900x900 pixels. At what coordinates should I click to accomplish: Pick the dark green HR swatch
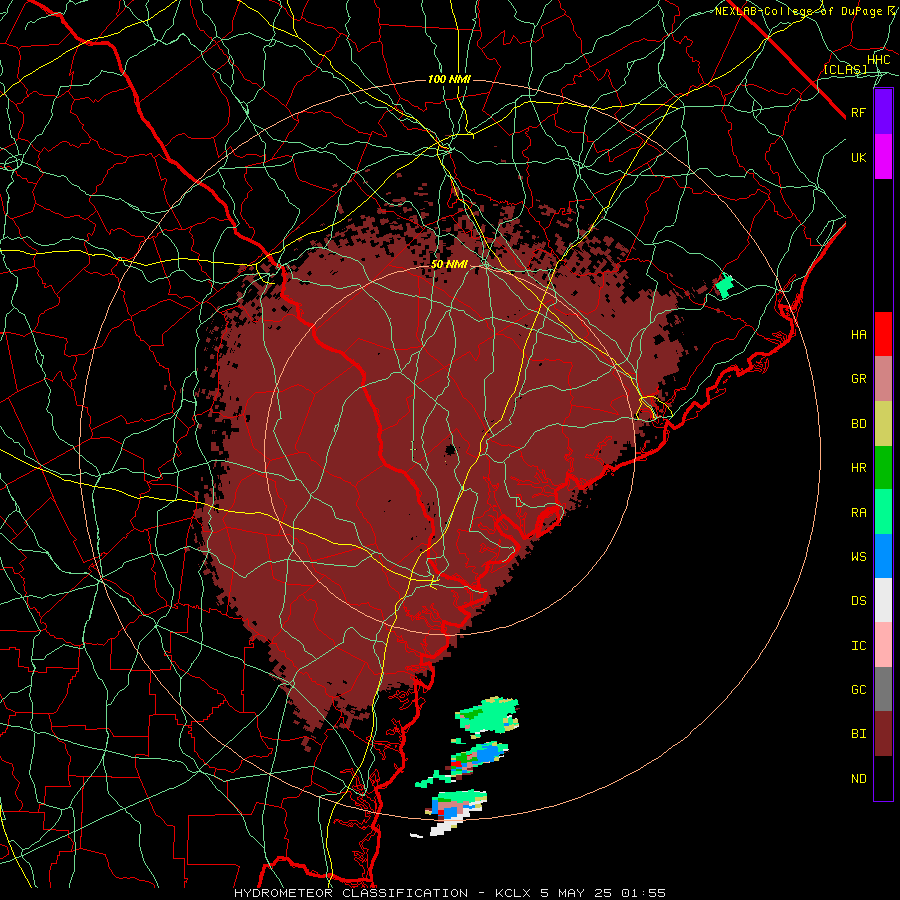coord(883,468)
